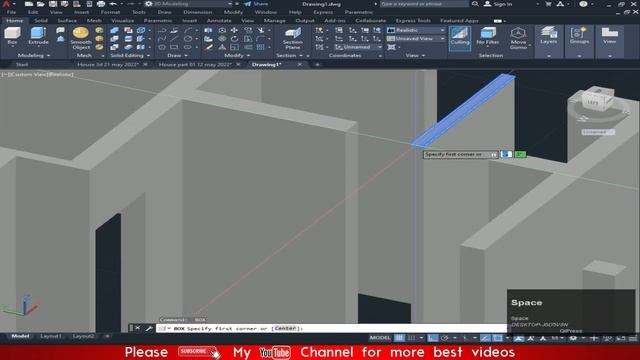Select the Extrude tool
The height and width of the screenshot is (360, 640).
[x=38, y=36]
